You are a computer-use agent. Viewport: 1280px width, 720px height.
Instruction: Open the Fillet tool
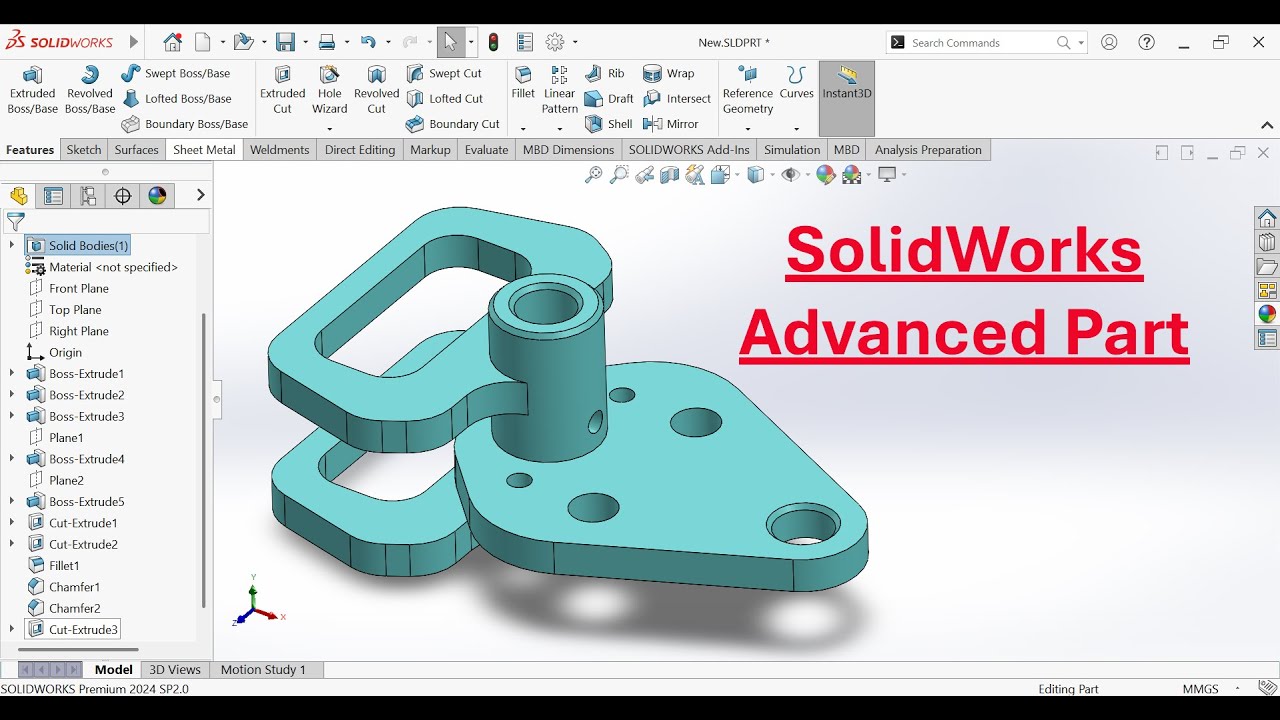pyautogui.click(x=523, y=83)
